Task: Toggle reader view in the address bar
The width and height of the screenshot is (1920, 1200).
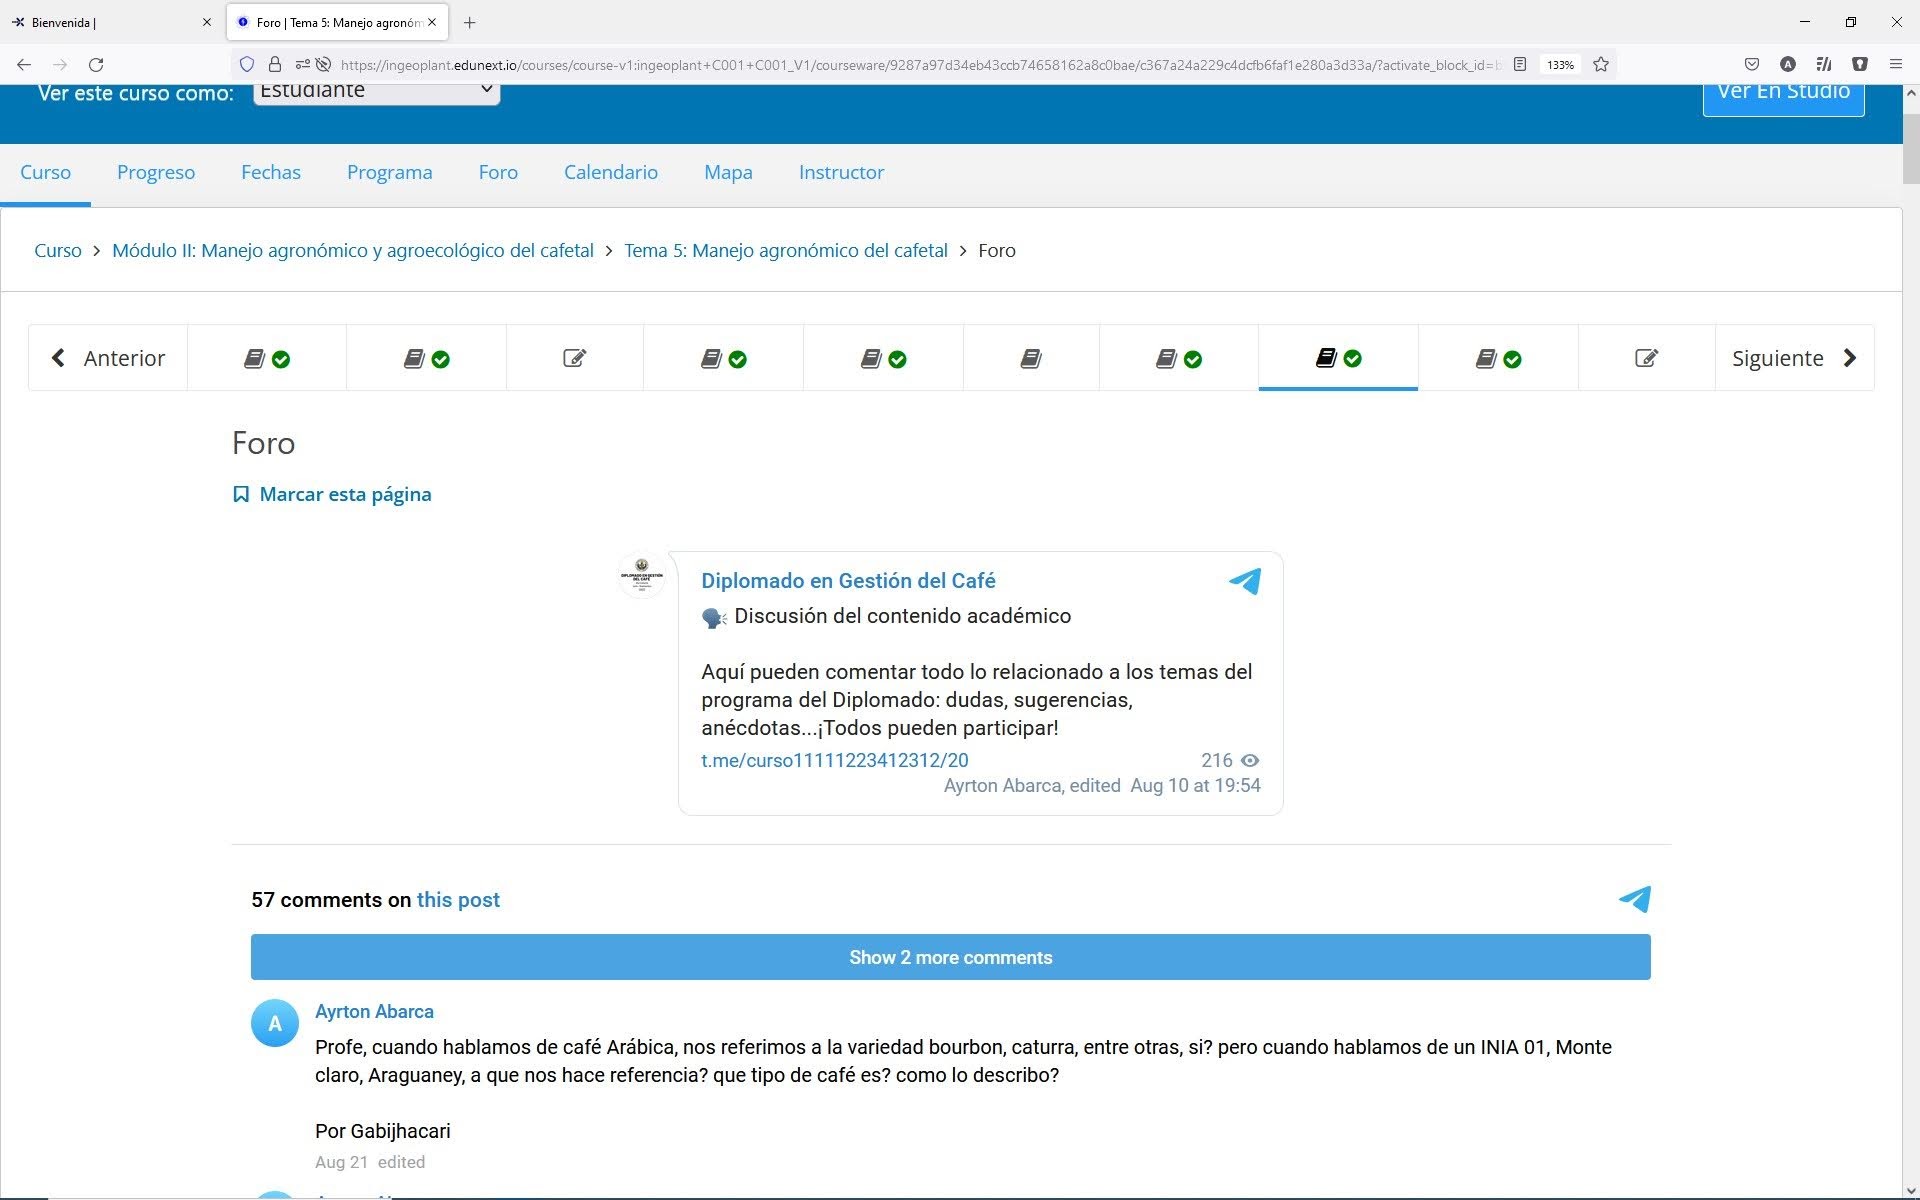Action: tap(1520, 64)
